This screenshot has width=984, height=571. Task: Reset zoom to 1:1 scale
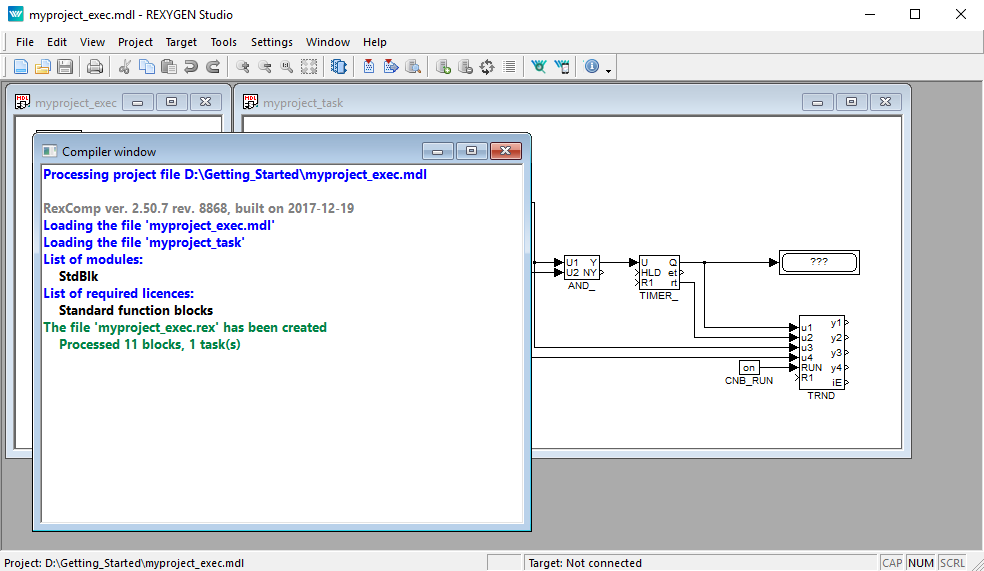coord(287,67)
